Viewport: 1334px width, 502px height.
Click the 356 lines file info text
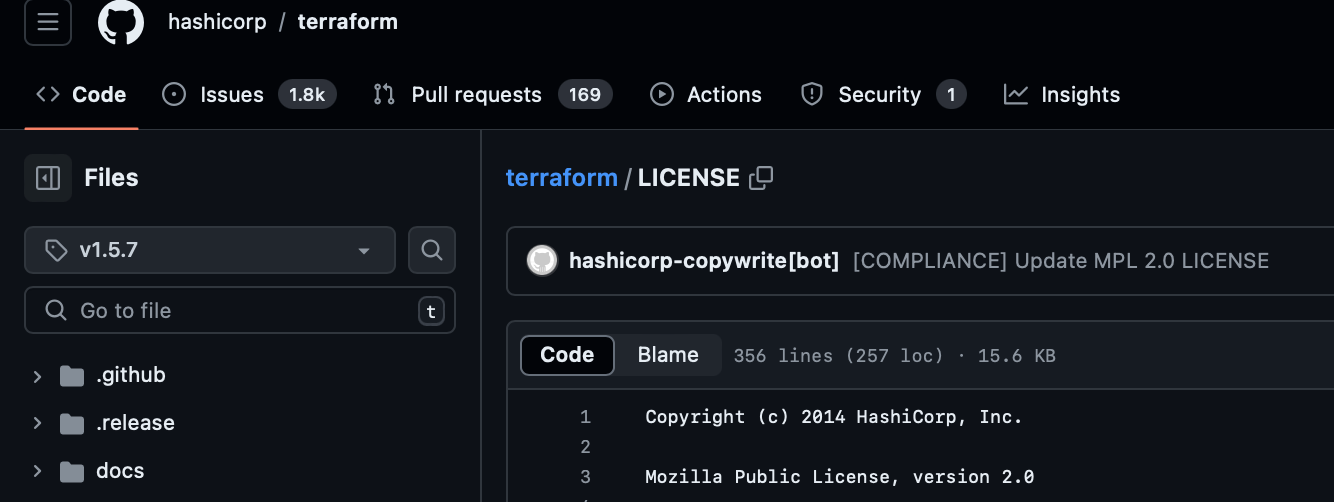coord(894,356)
